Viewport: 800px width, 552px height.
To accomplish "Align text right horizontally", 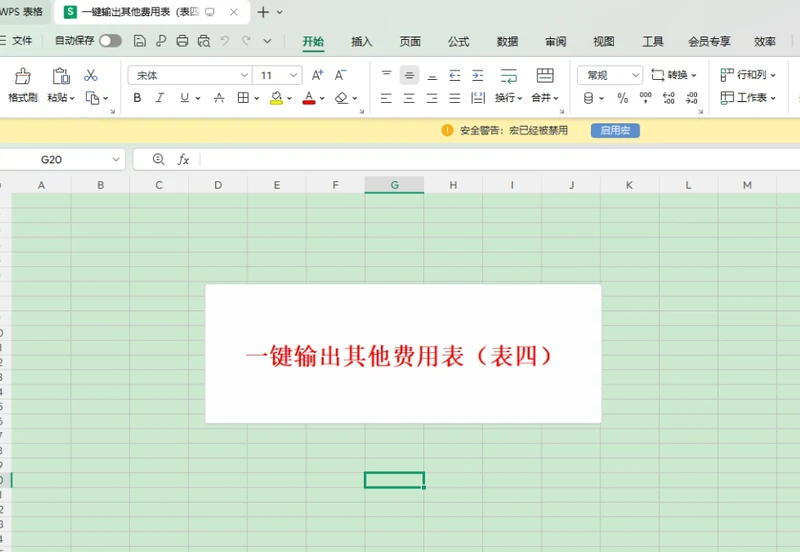I will [x=432, y=98].
